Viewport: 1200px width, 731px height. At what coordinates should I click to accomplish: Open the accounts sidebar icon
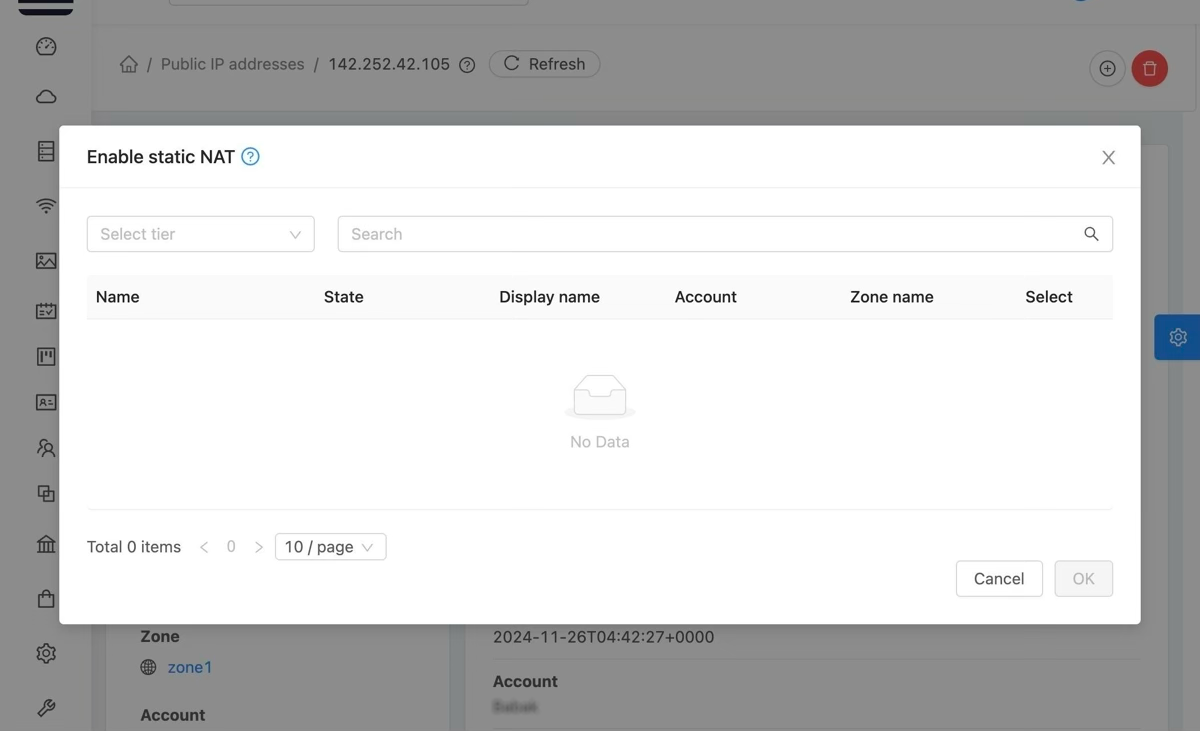46,448
